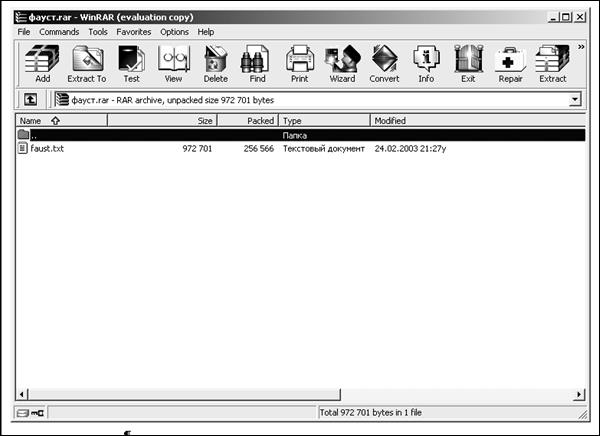Select the Extract To toolbar icon
This screenshot has height=436, width=600.
pos(87,64)
